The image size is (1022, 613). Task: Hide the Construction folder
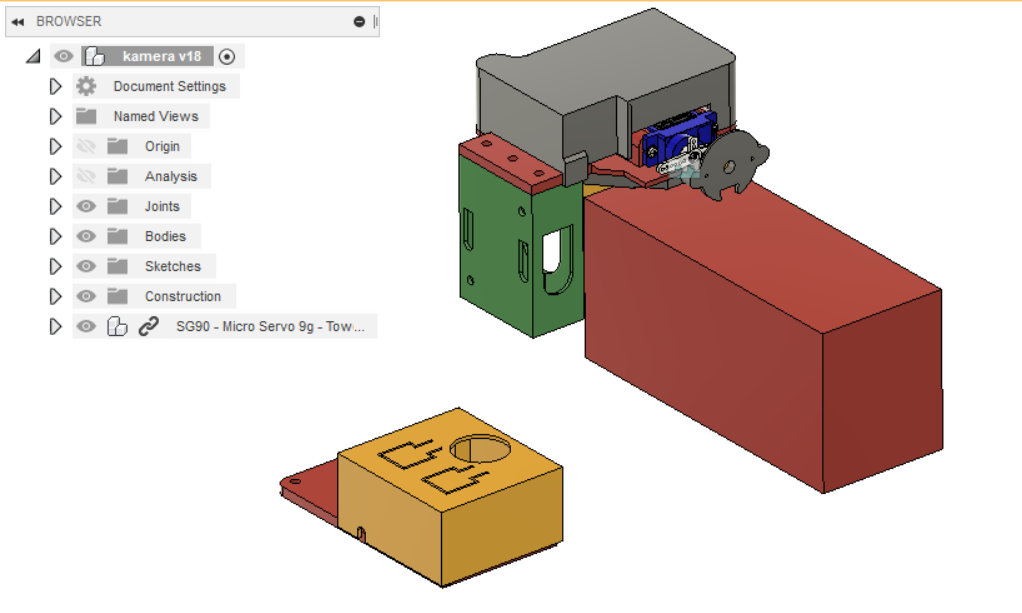(x=86, y=296)
